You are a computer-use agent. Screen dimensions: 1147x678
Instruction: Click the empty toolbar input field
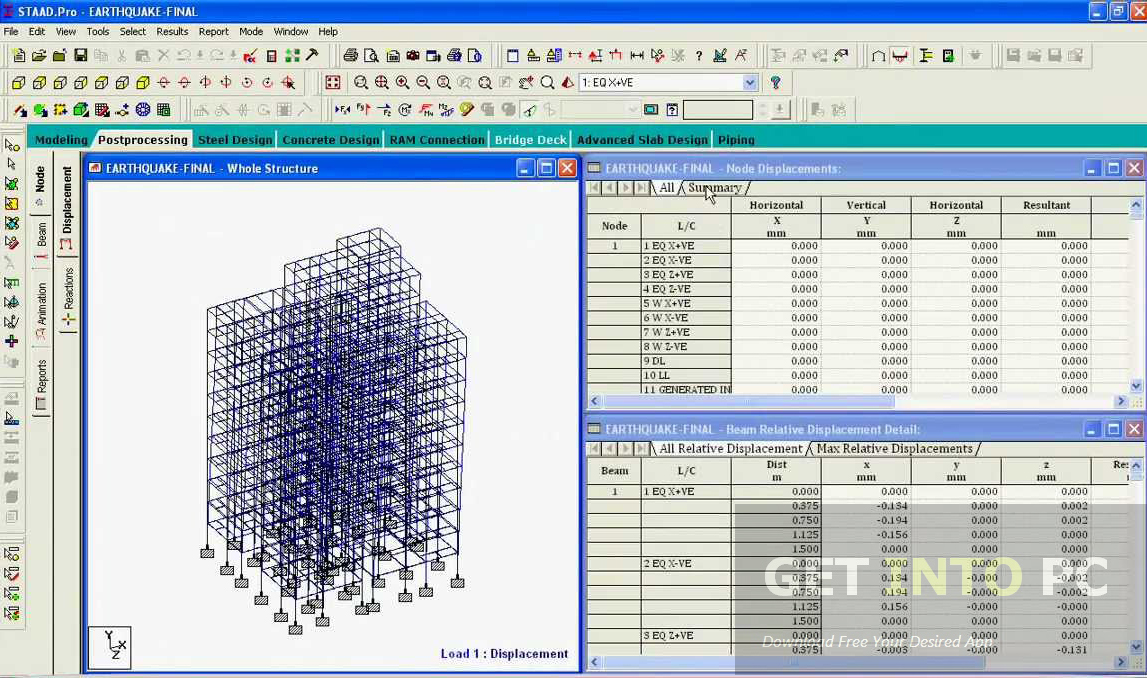click(x=718, y=110)
